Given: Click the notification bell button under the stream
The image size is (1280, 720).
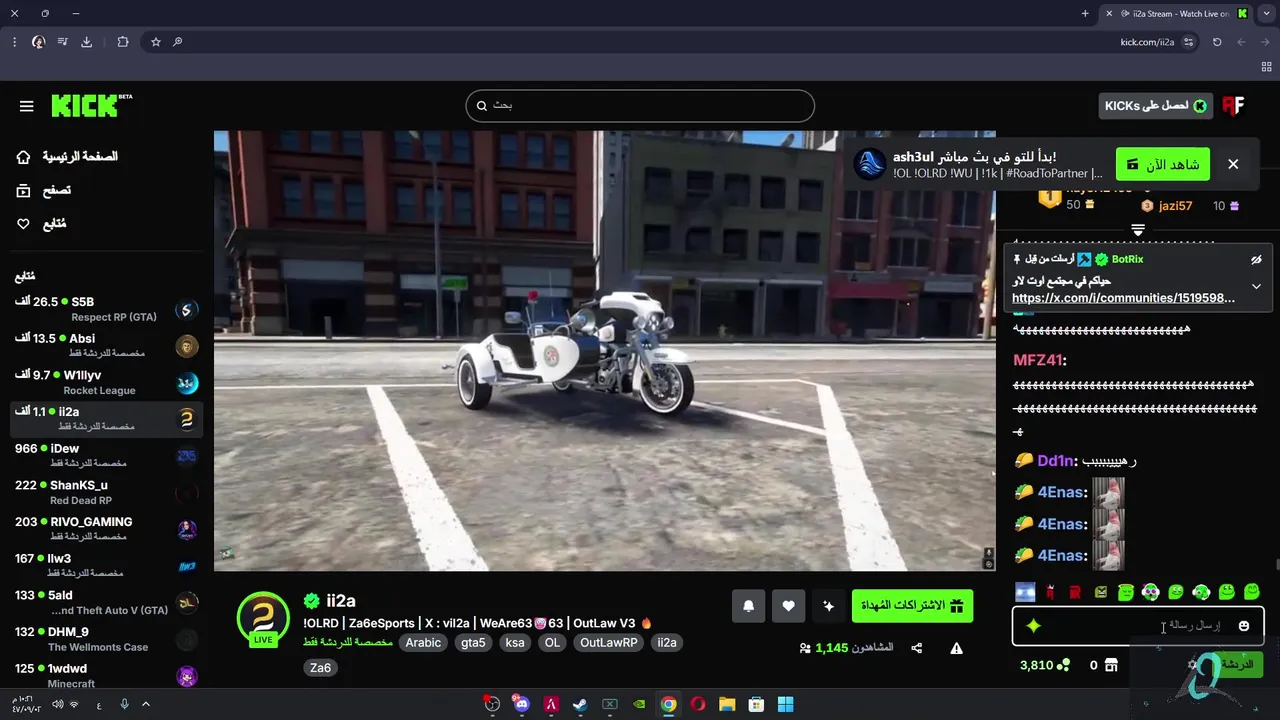Looking at the screenshot, I should click(x=748, y=606).
